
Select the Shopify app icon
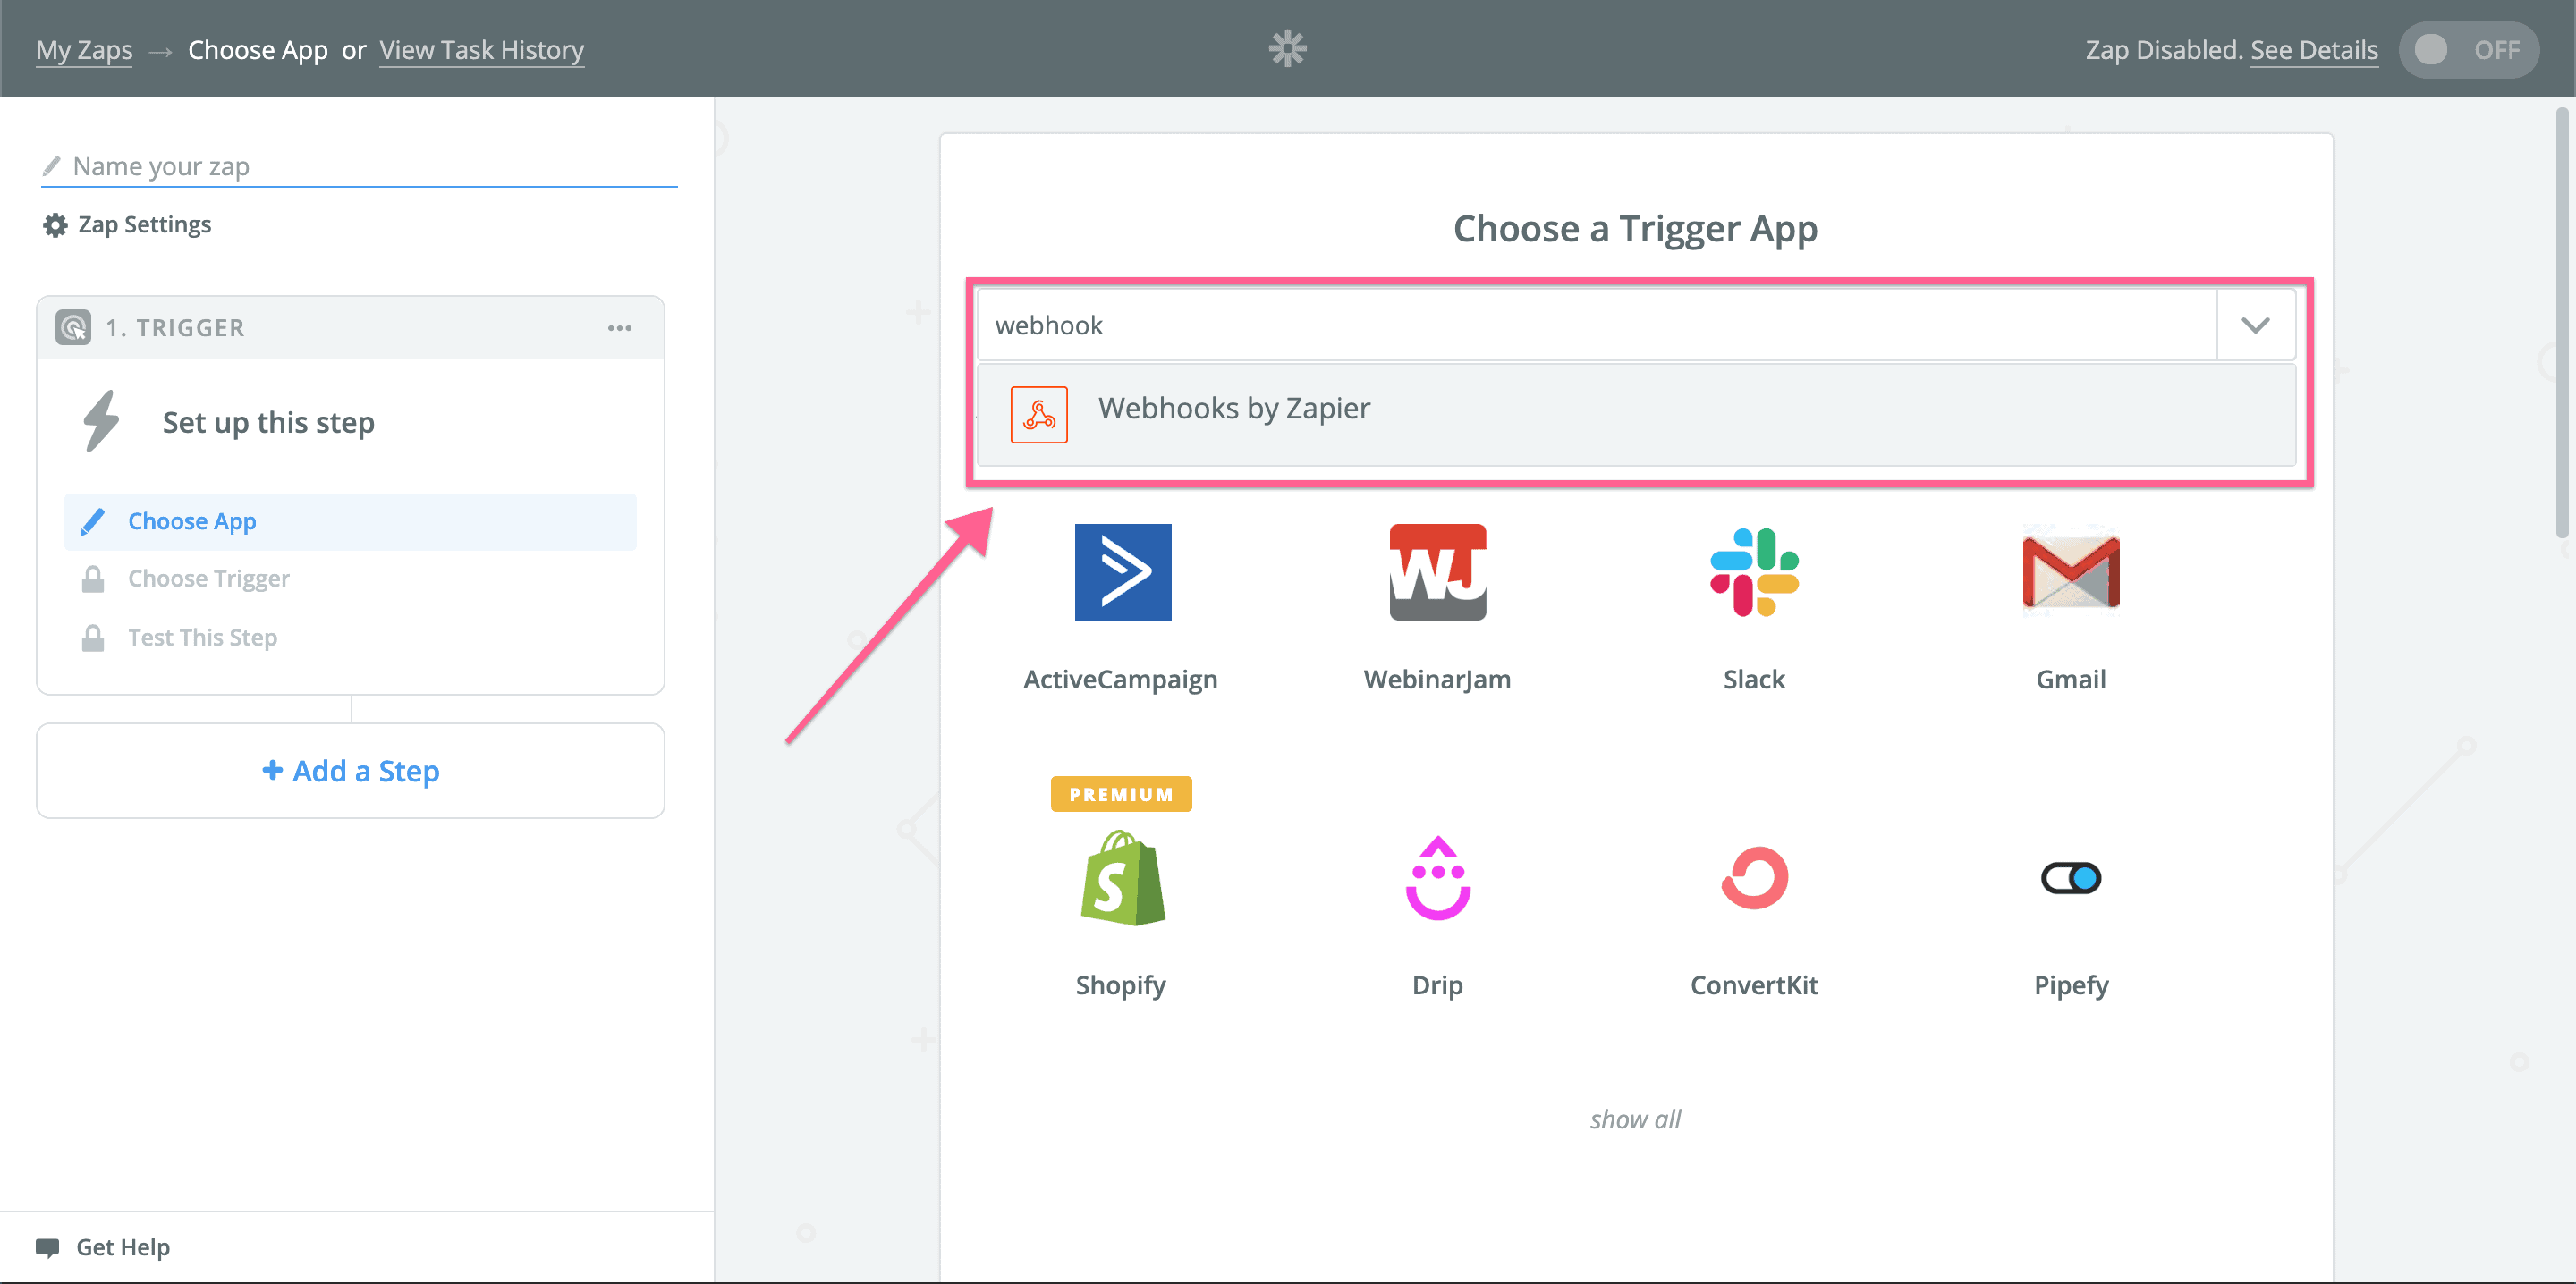[x=1122, y=878]
